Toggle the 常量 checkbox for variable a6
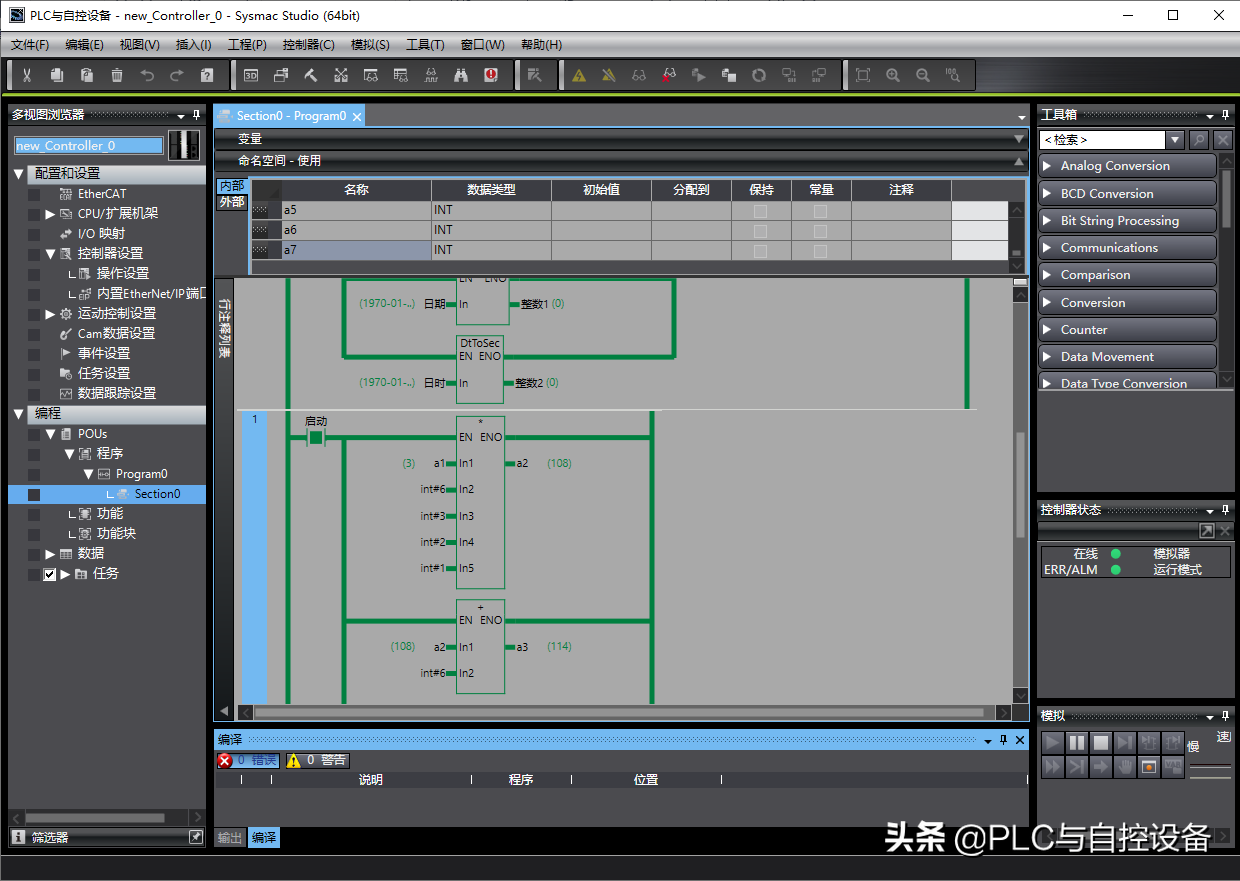The image size is (1240, 881). point(820,230)
